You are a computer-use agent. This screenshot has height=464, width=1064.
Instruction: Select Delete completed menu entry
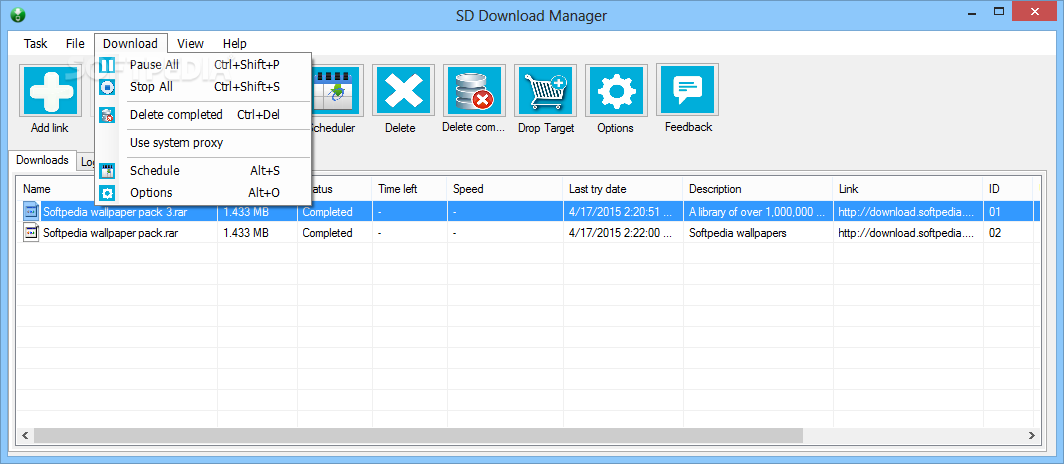coord(203,115)
